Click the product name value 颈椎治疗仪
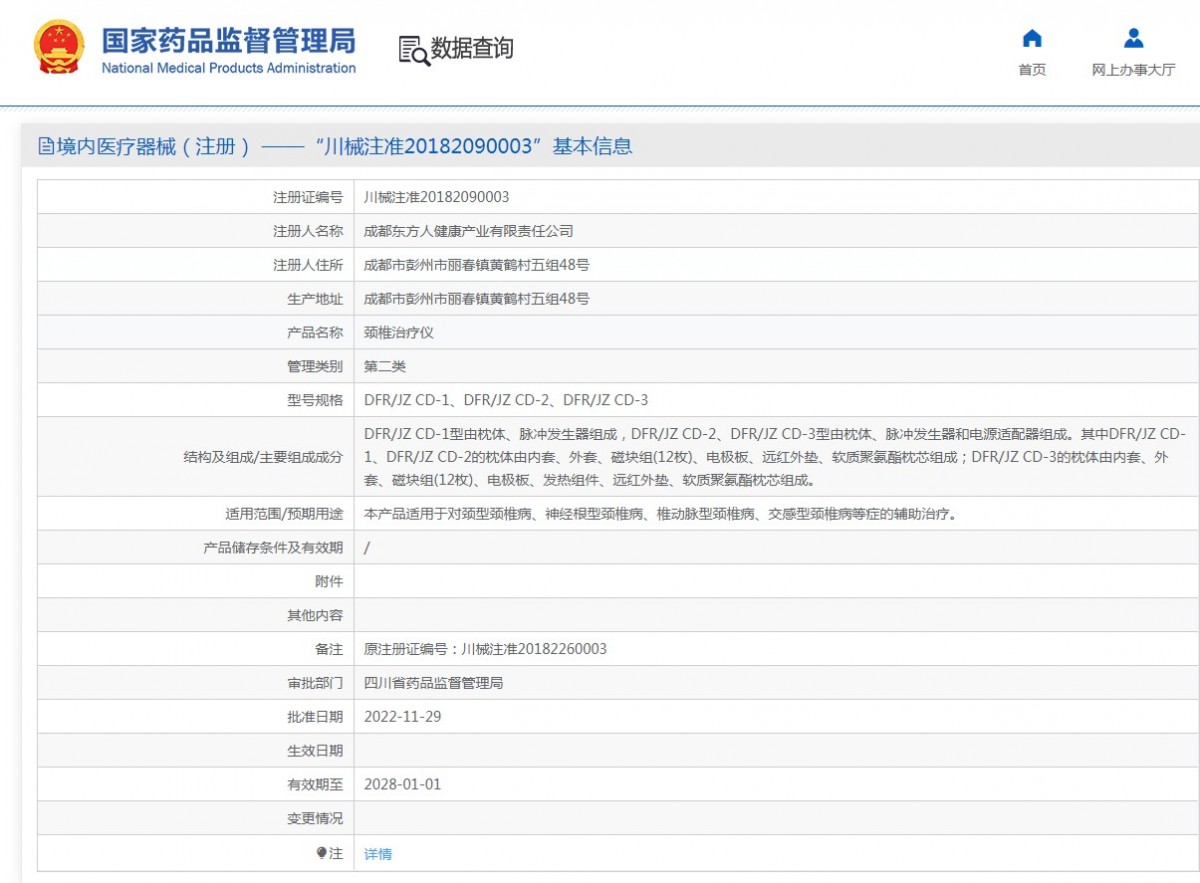Screen dimensions: 1200x883 tap(398, 333)
